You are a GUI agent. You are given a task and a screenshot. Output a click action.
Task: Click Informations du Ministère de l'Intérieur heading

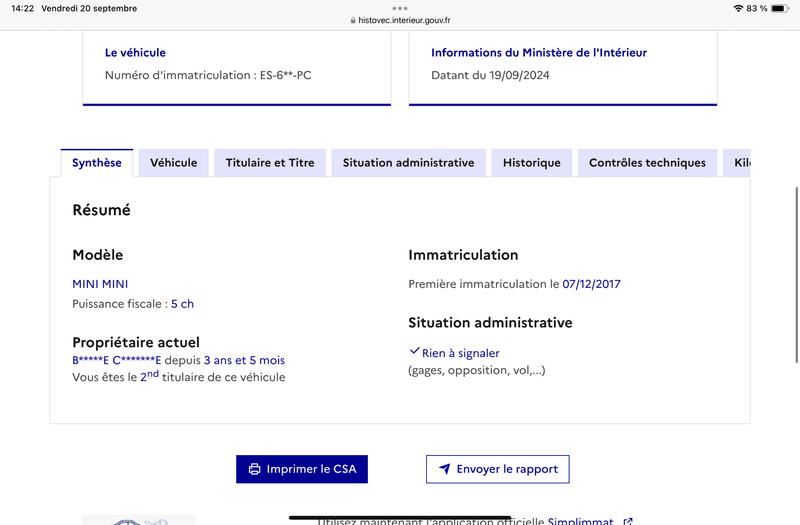pyautogui.click(x=539, y=53)
